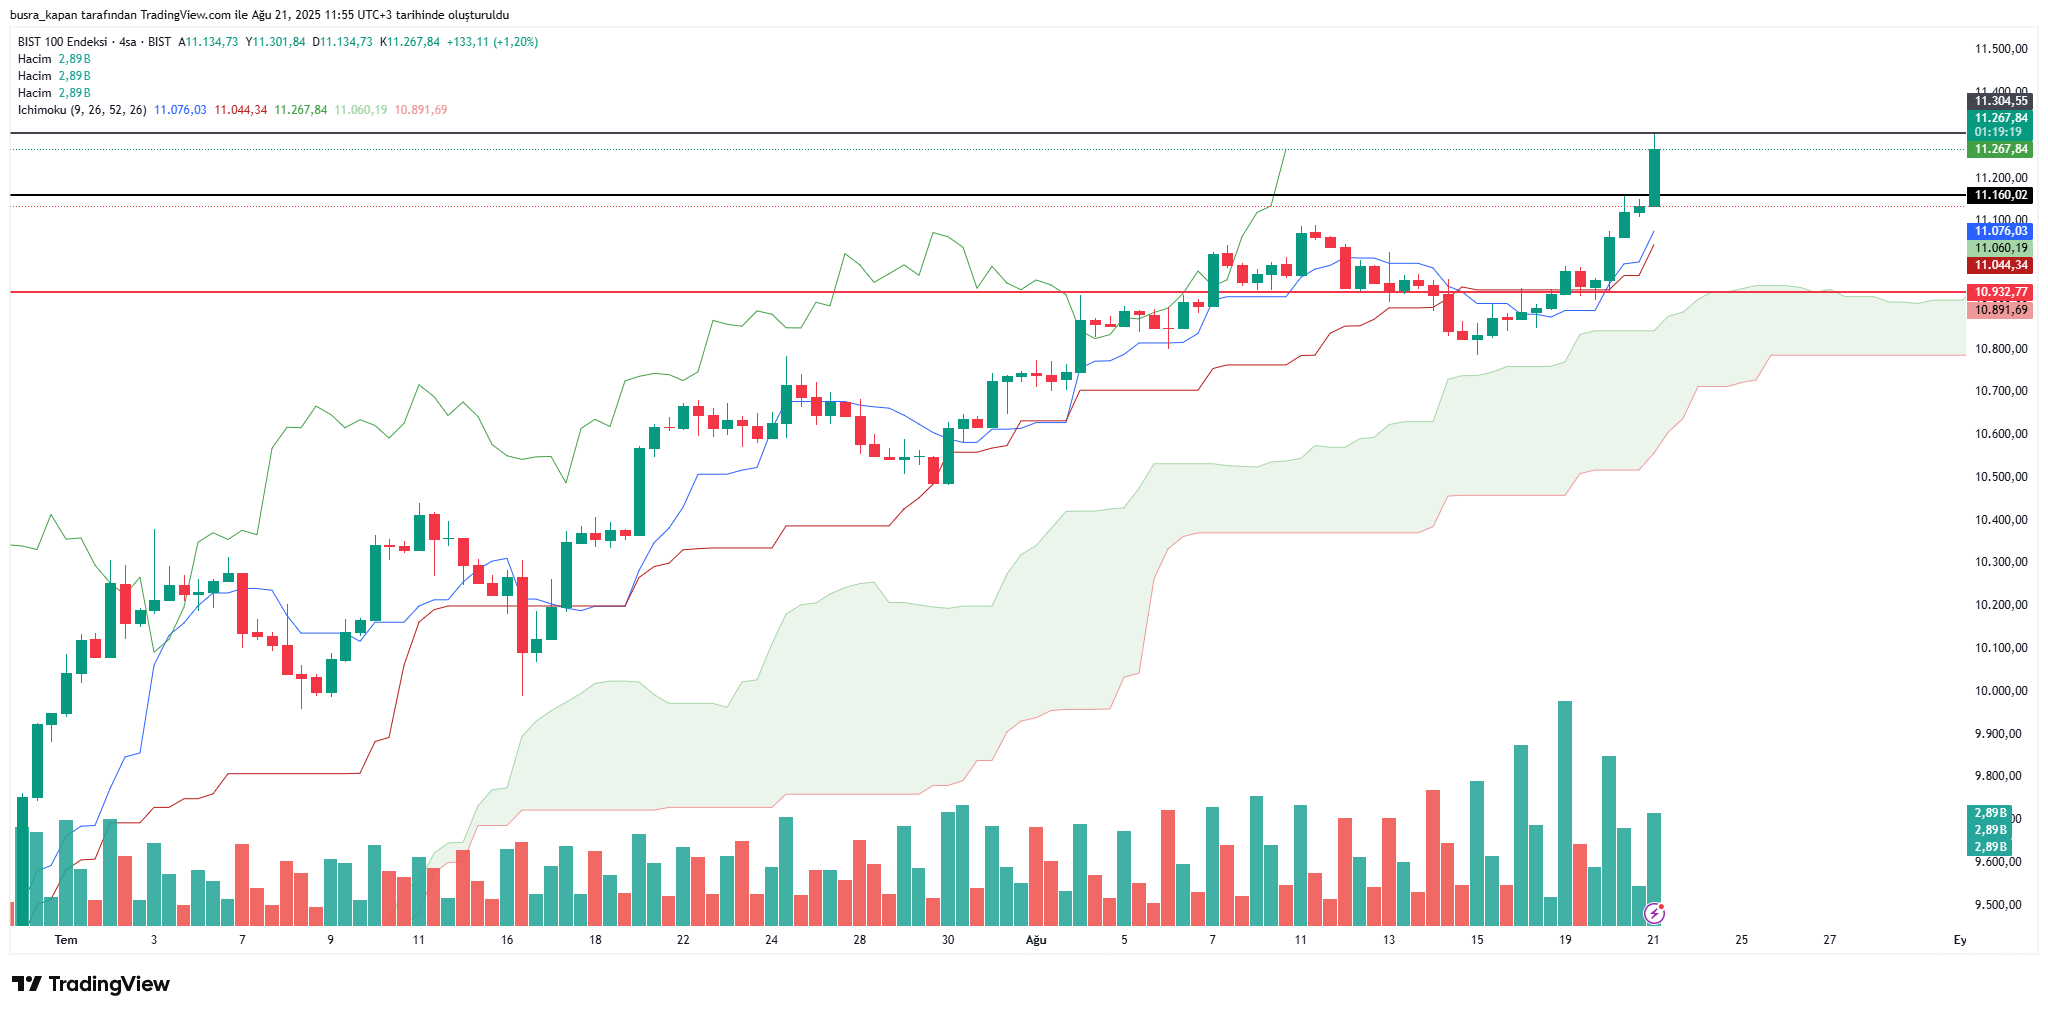
Task: Click the BIST 100 Endeksi symbol title
Action: (62, 42)
